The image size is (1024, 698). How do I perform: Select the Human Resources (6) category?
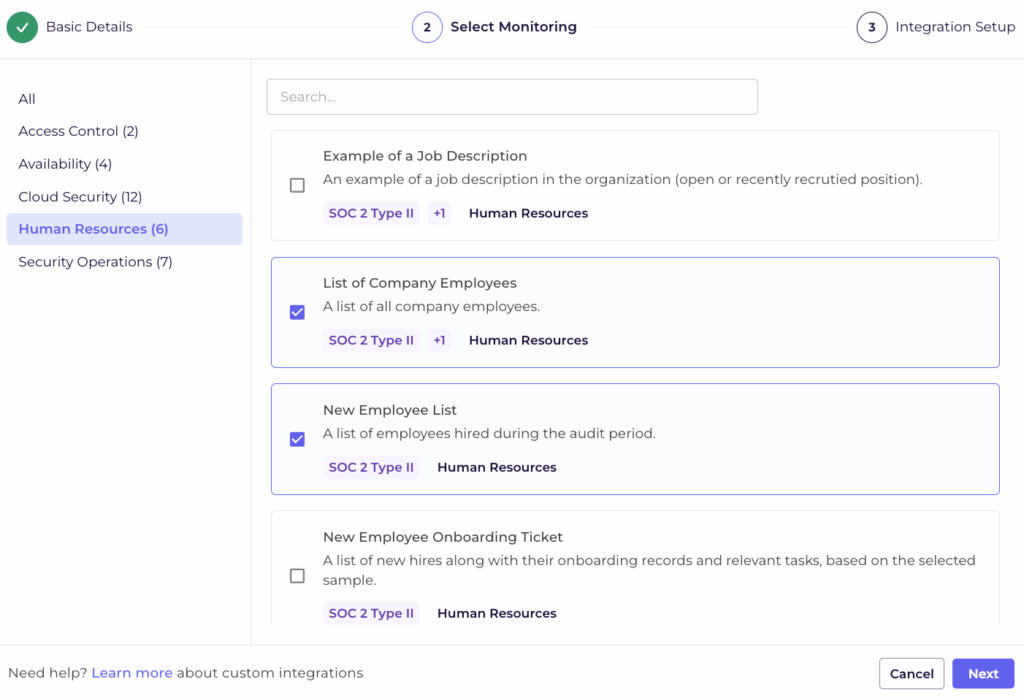tap(124, 229)
